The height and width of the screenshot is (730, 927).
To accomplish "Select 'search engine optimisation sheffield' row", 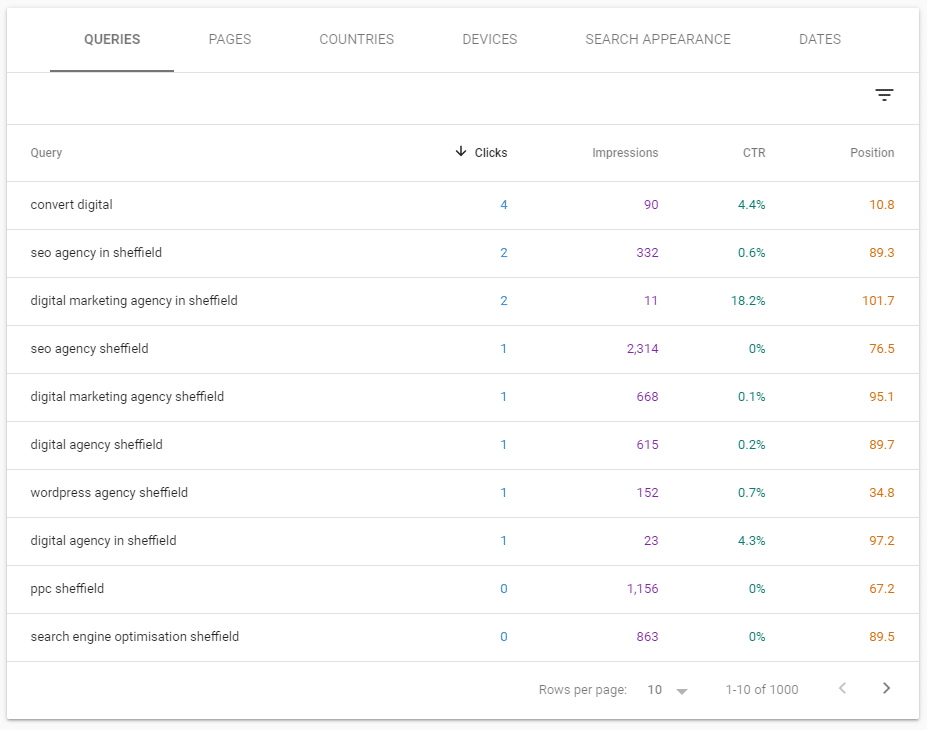I will click(x=135, y=637).
